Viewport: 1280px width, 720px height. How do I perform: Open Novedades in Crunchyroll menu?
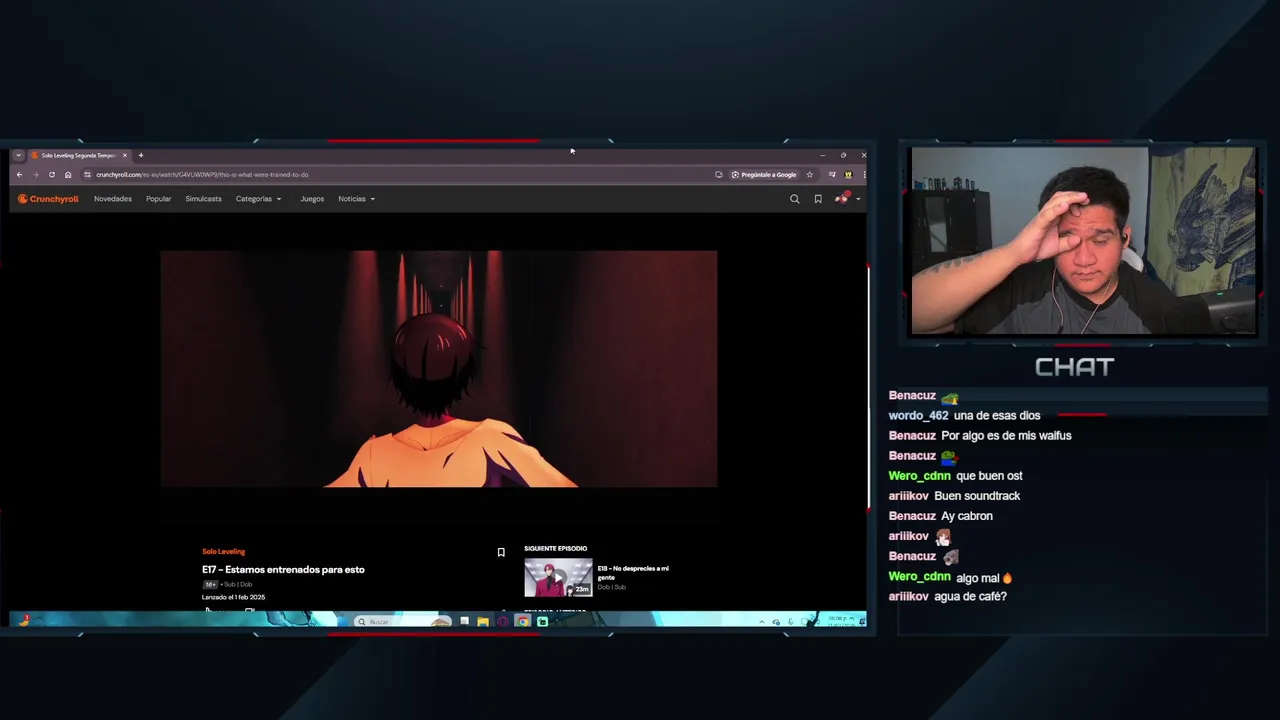pos(113,199)
